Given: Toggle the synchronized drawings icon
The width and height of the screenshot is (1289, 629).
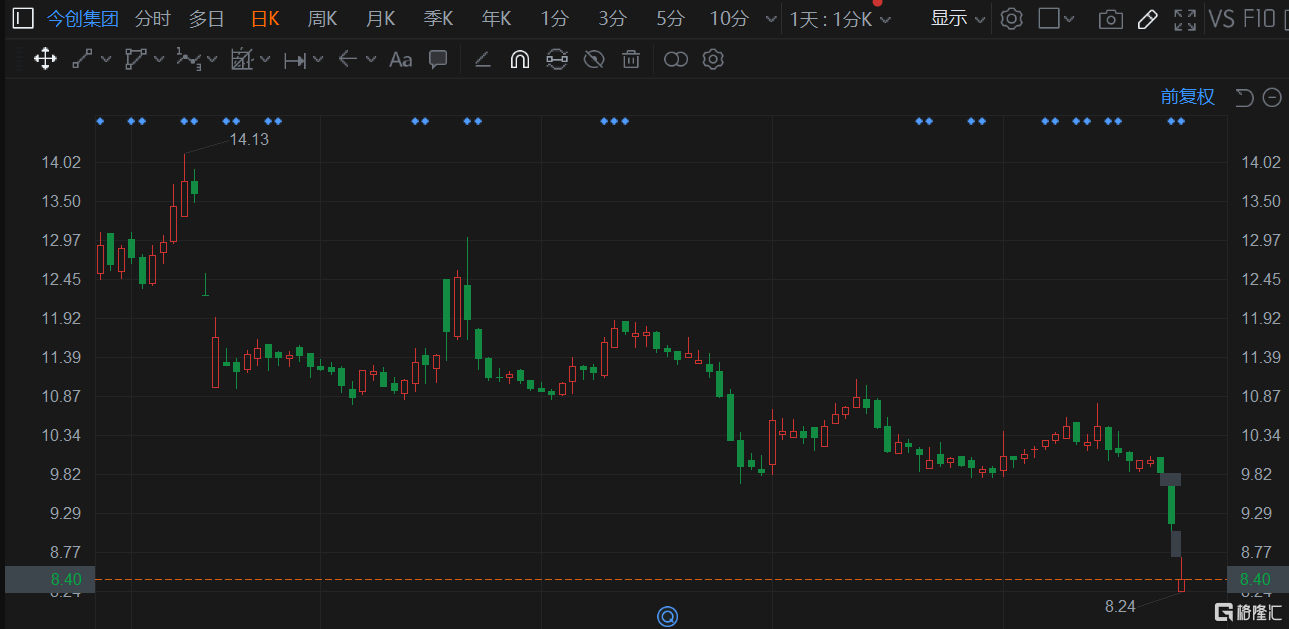Looking at the screenshot, I should click(x=557, y=59).
